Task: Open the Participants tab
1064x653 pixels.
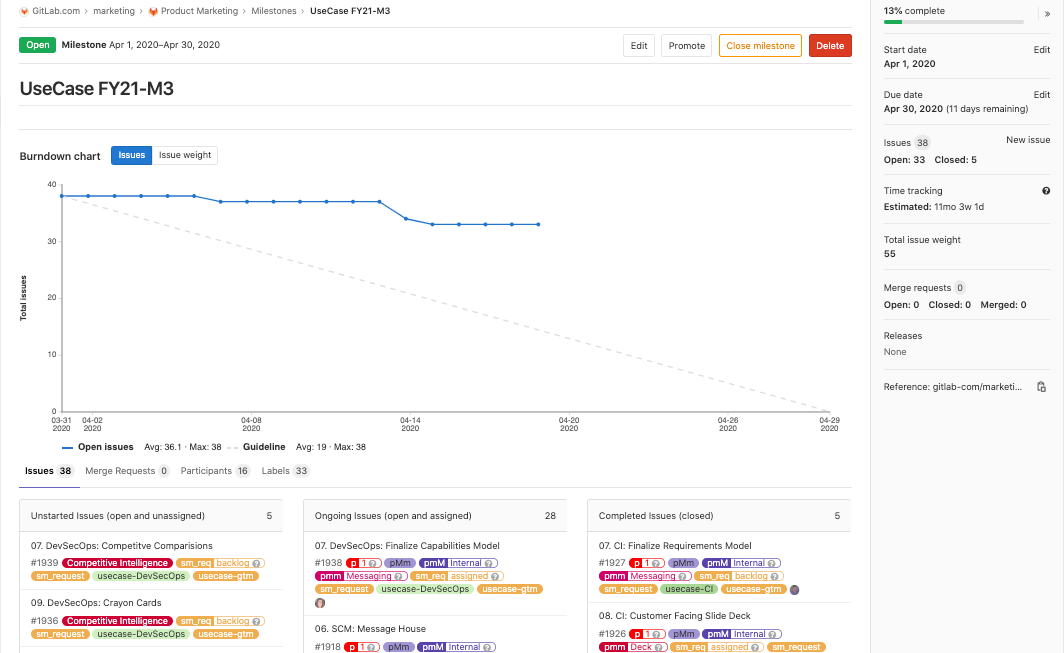Action: coord(215,471)
